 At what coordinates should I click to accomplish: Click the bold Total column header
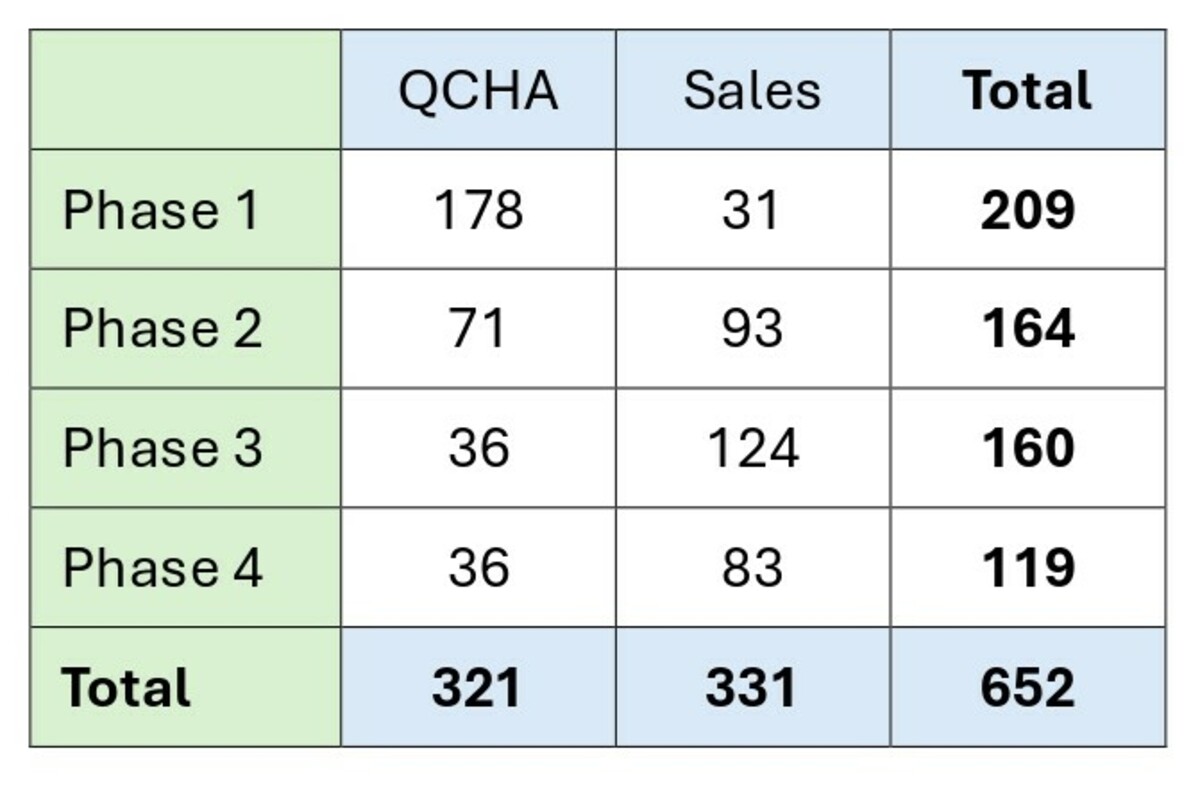point(1028,90)
